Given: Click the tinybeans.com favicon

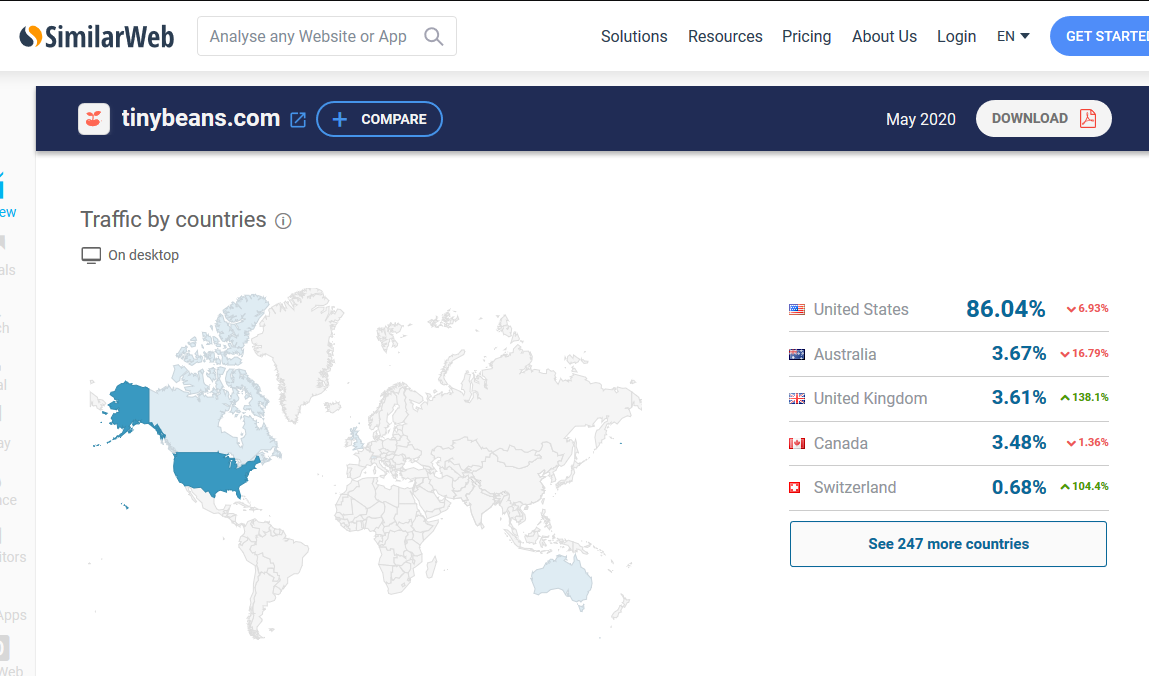Looking at the screenshot, I should coord(94,119).
